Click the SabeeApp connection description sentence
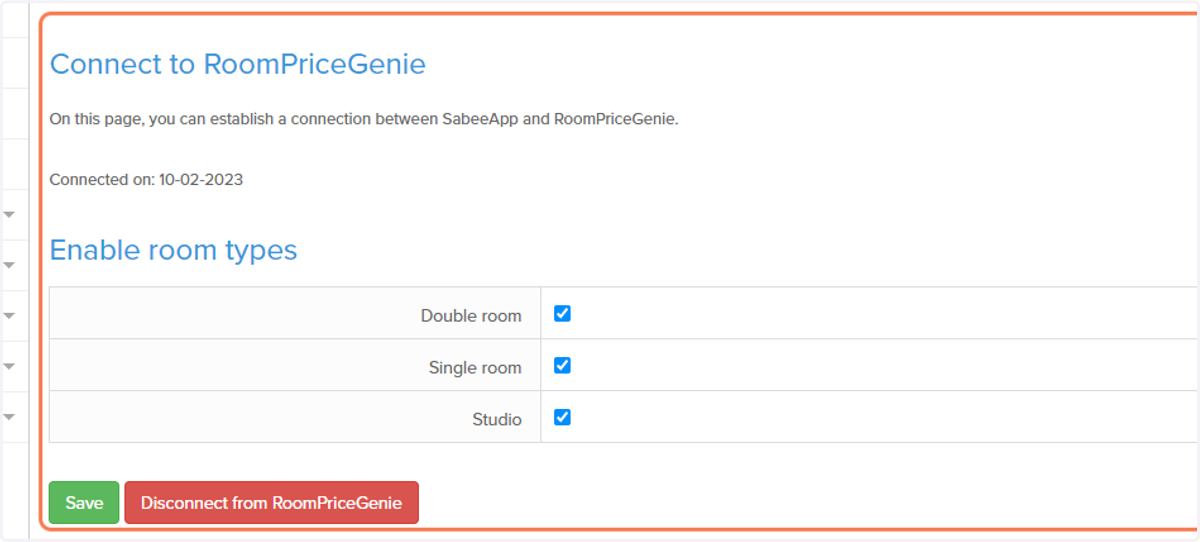The image size is (1200, 542). (364, 119)
